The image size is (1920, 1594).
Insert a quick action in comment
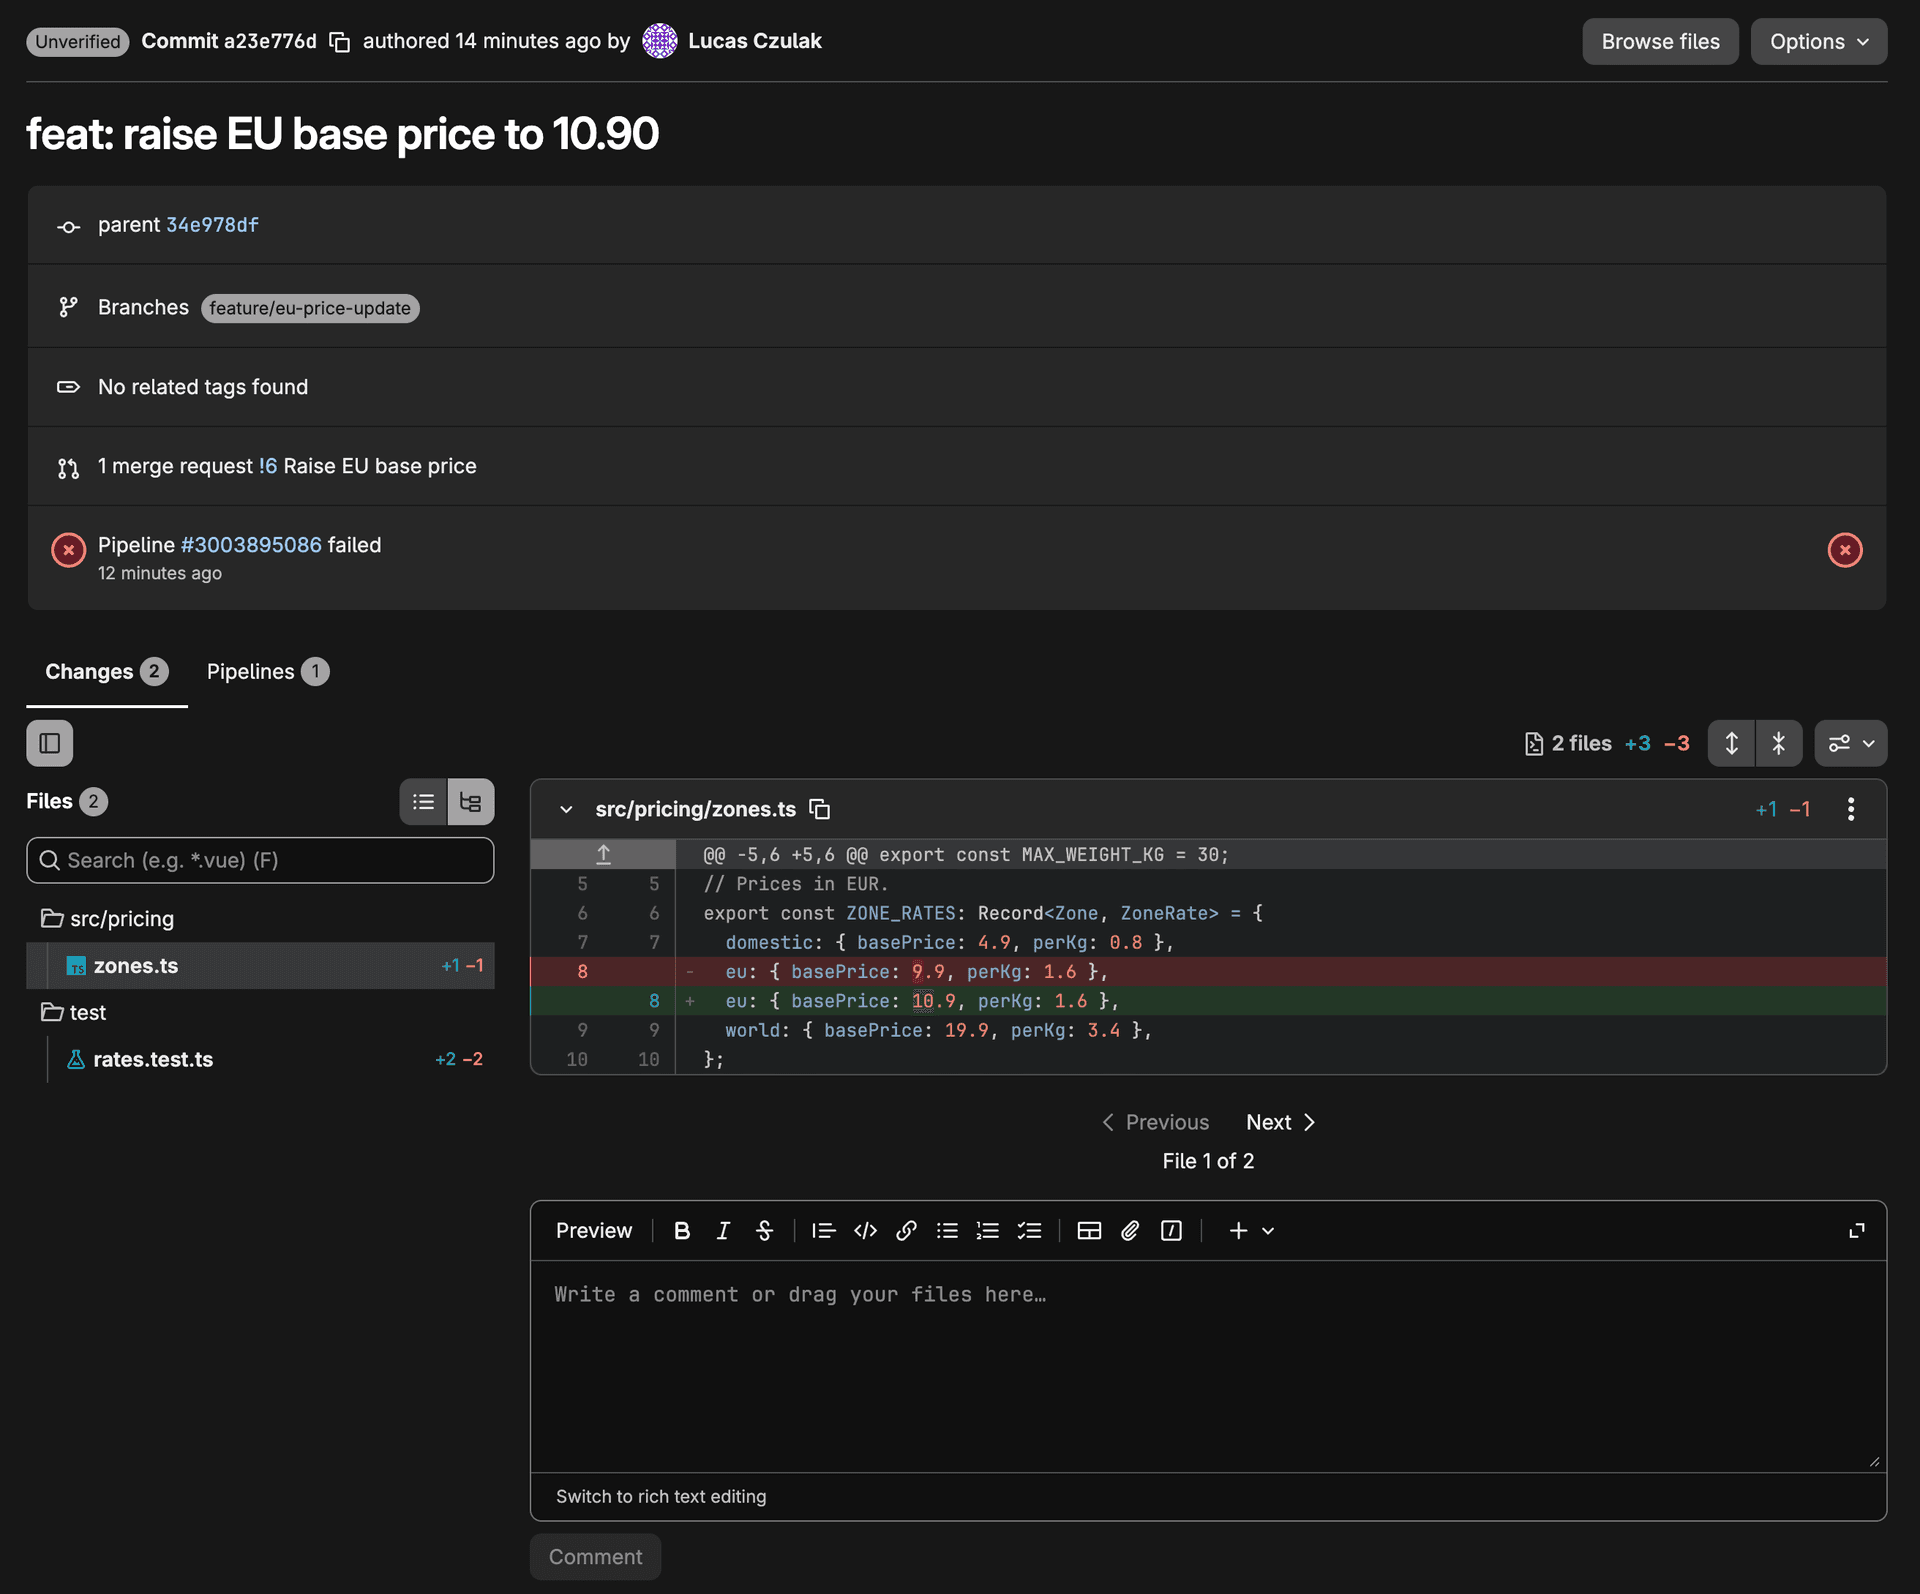click(1171, 1231)
